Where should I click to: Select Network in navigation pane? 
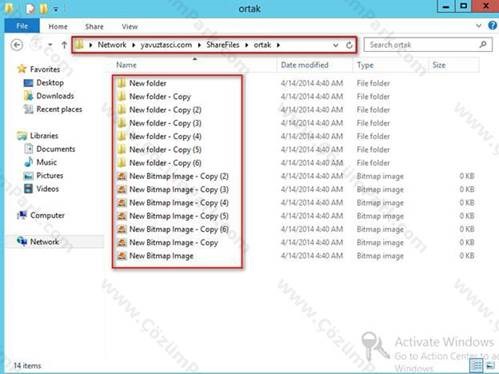click(44, 242)
